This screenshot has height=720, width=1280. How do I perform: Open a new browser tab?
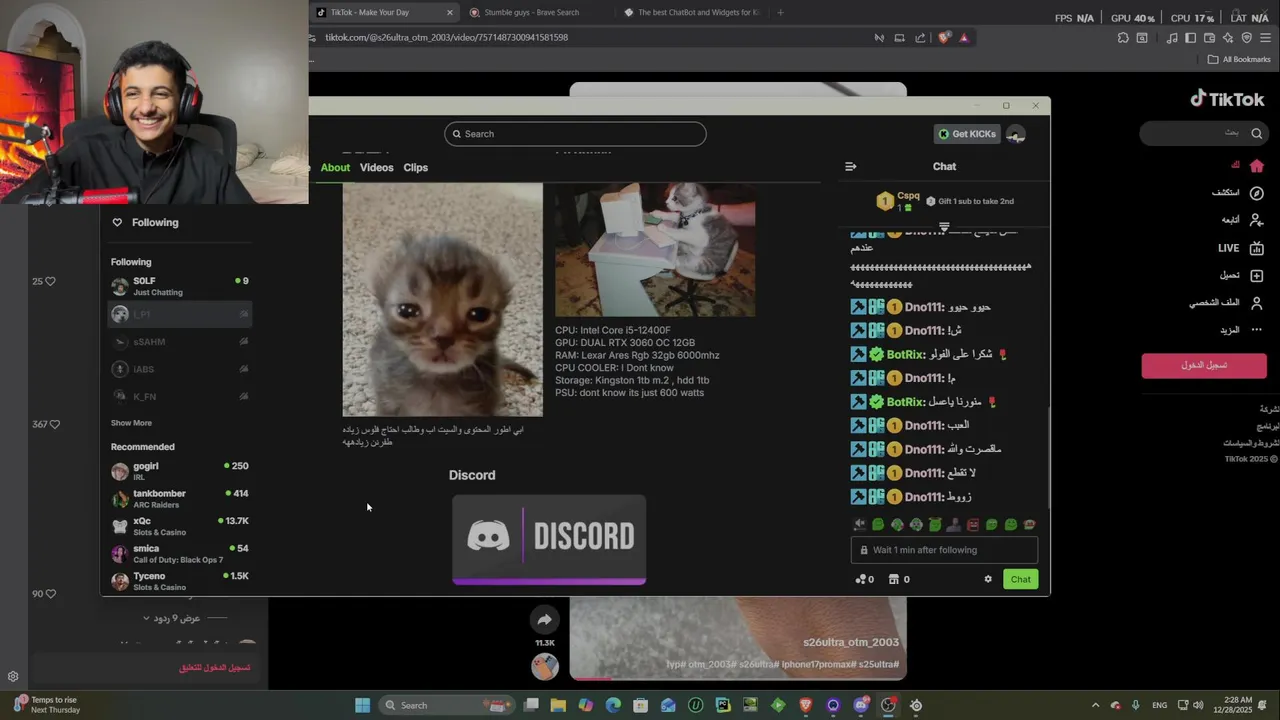(780, 13)
